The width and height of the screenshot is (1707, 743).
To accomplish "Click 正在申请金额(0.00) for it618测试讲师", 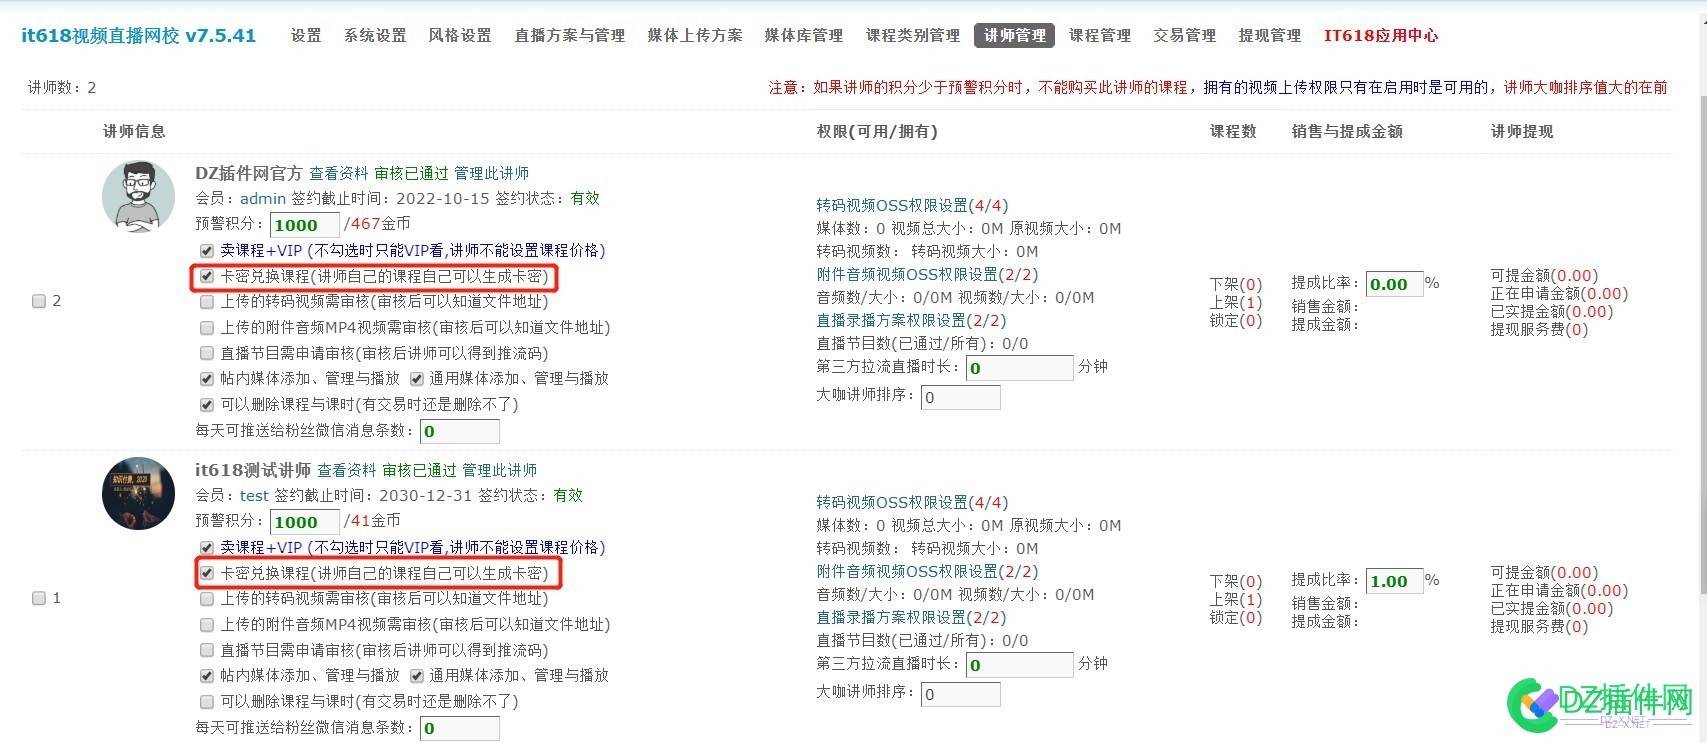I will pos(1559,590).
